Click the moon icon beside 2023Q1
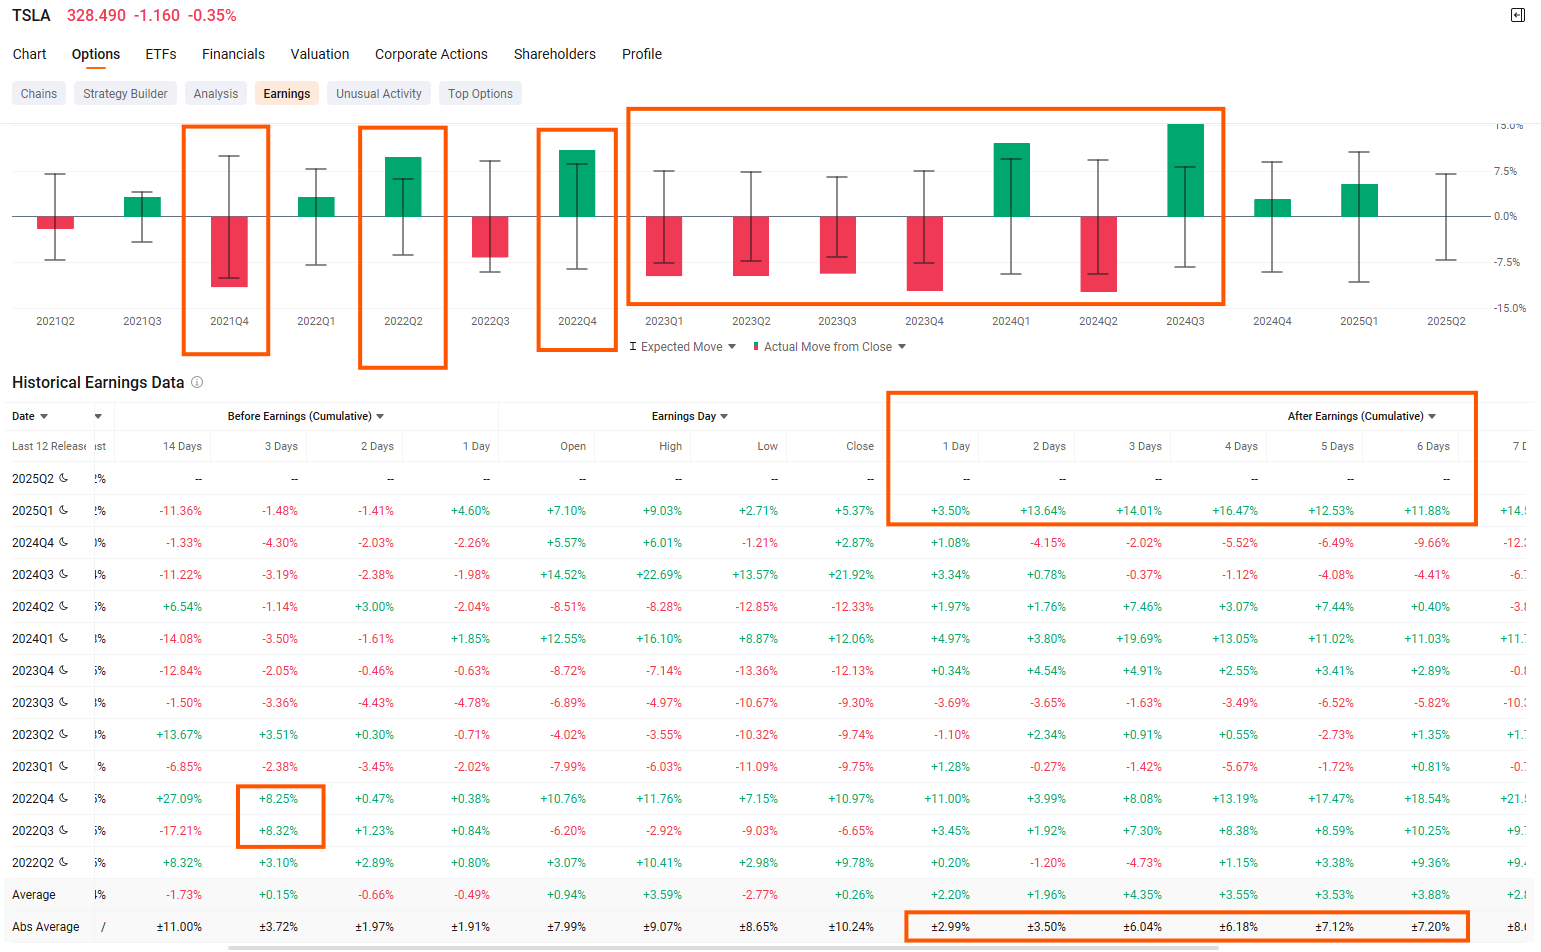Screen dimensions: 1541x952 coord(63,766)
